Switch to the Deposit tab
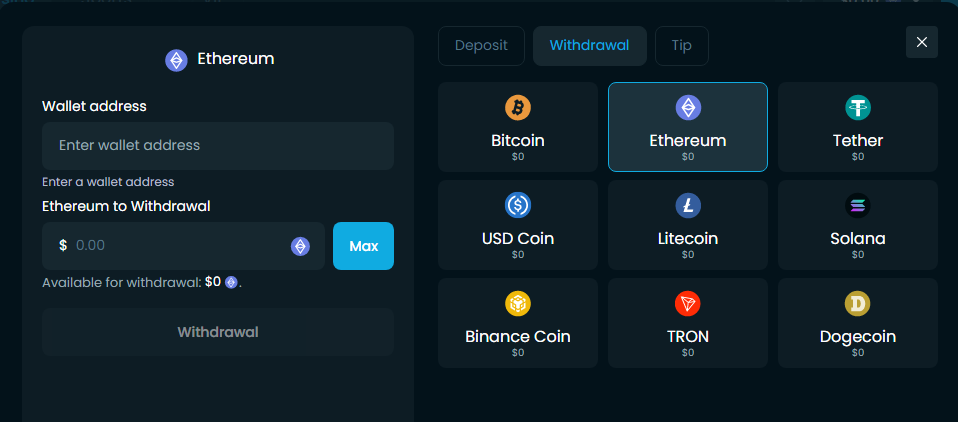Screen dimensions: 958x422 tap(481, 46)
